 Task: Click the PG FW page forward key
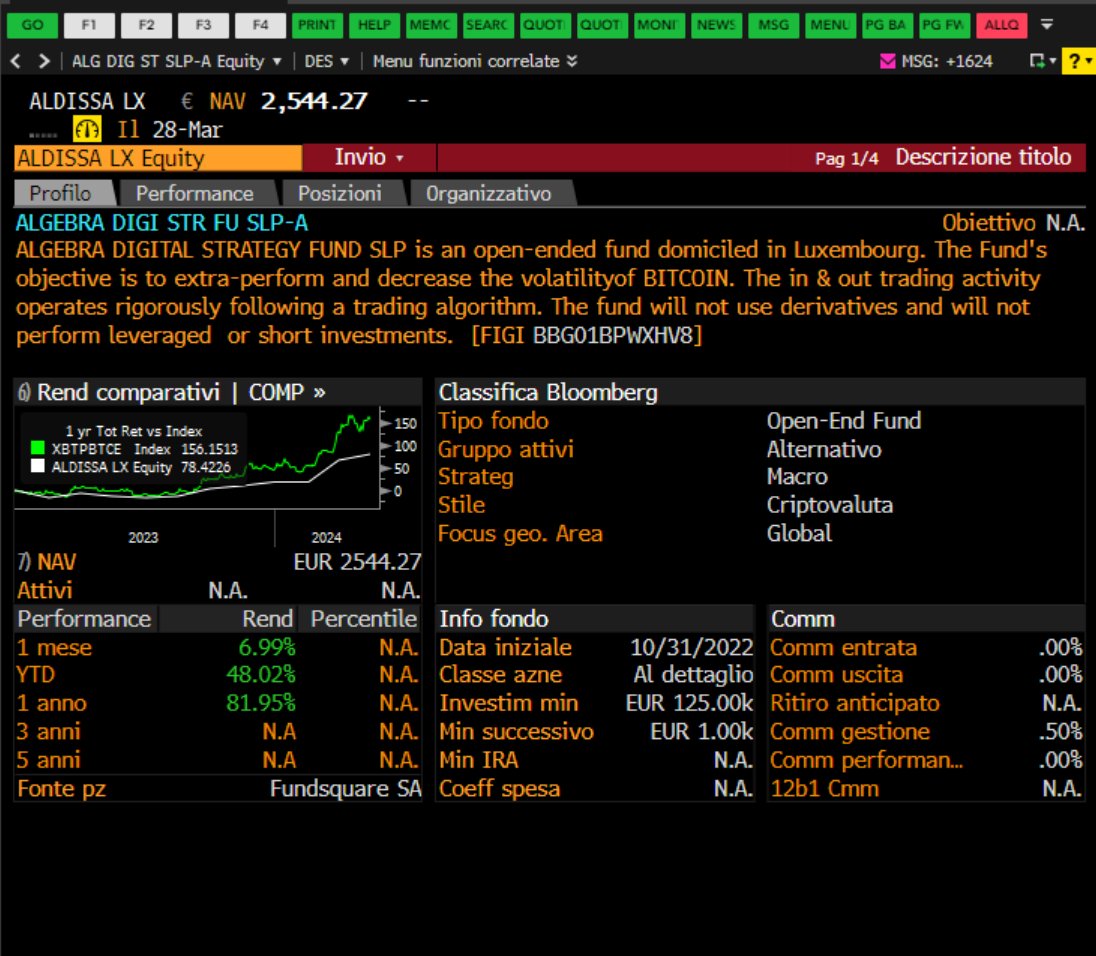(945, 25)
